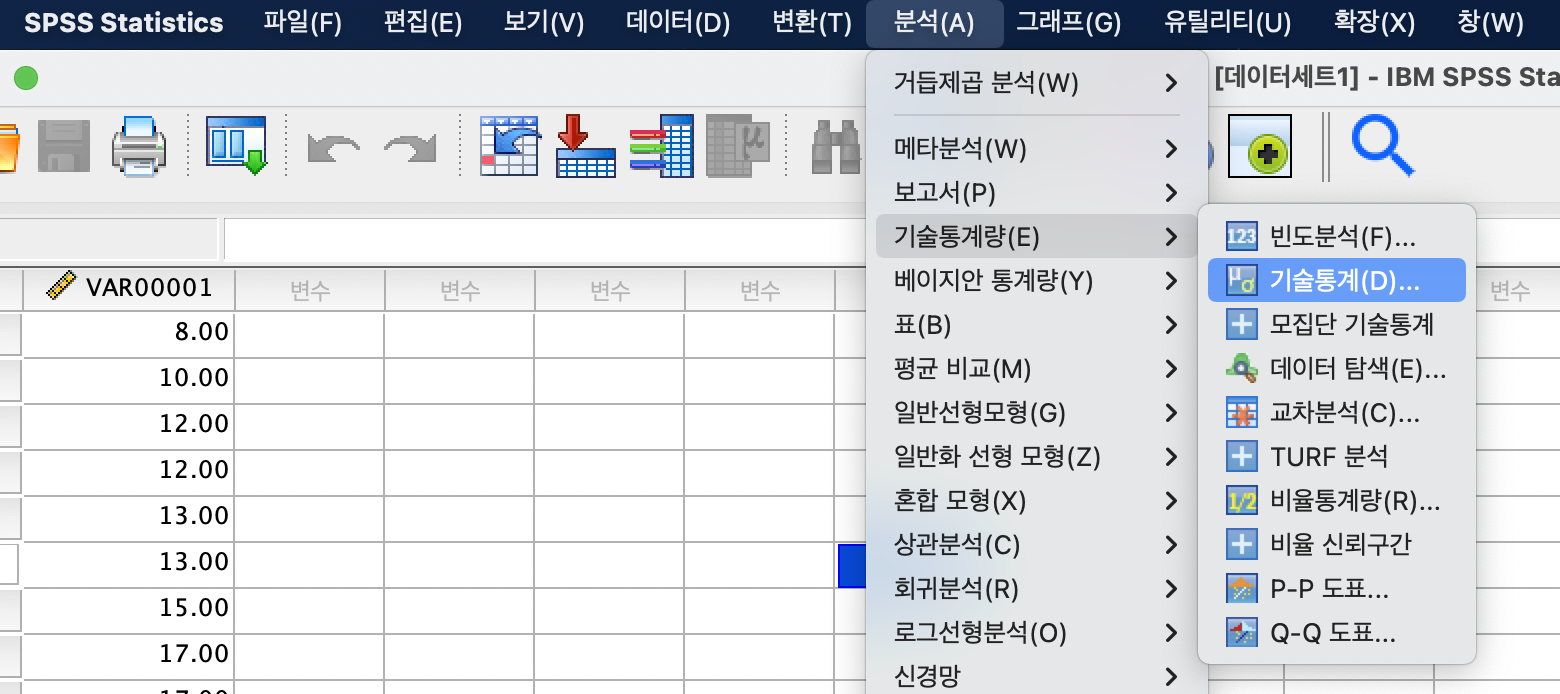This screenshot has height=694, width=1560.
Task: Choose 모집단 기술통계 item
Action: point(1337,325)
